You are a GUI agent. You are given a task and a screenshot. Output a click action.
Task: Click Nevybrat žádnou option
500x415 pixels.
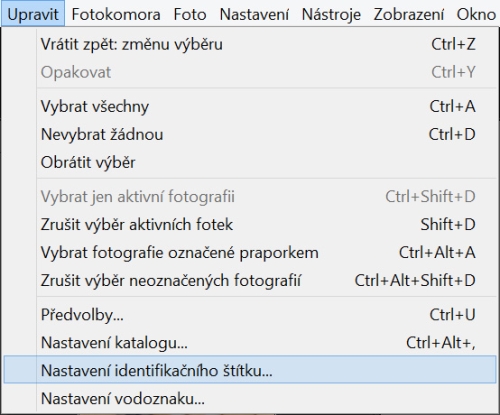click(x=250, y=135)
